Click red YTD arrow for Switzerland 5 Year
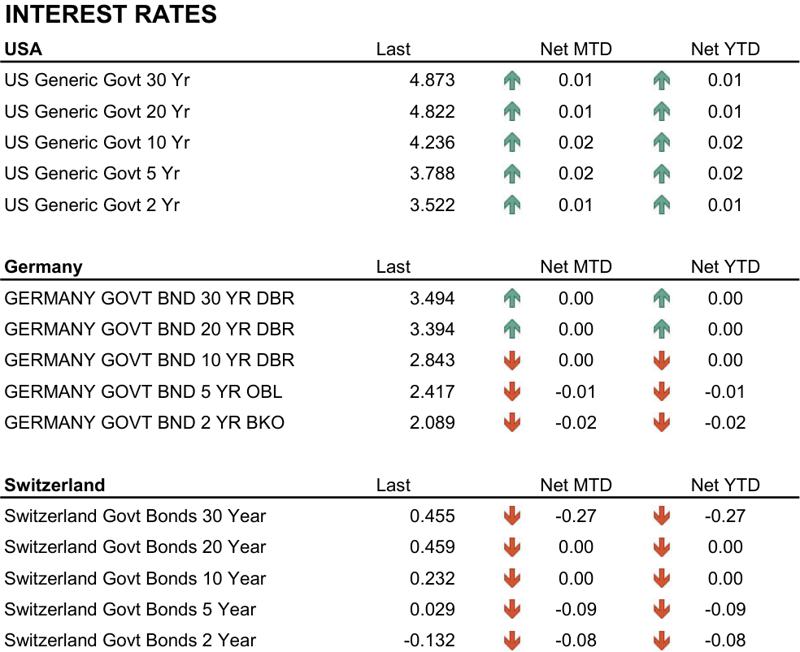Viewport: 800px width, 652px height. point(661,609)
